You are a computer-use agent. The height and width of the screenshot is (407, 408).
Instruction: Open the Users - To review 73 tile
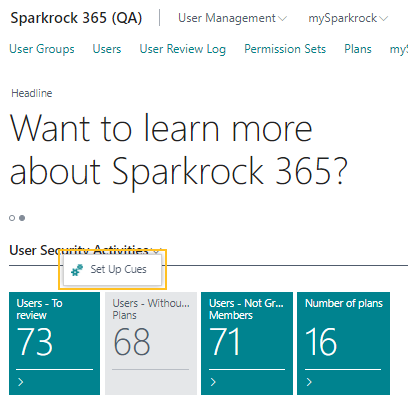54,343
